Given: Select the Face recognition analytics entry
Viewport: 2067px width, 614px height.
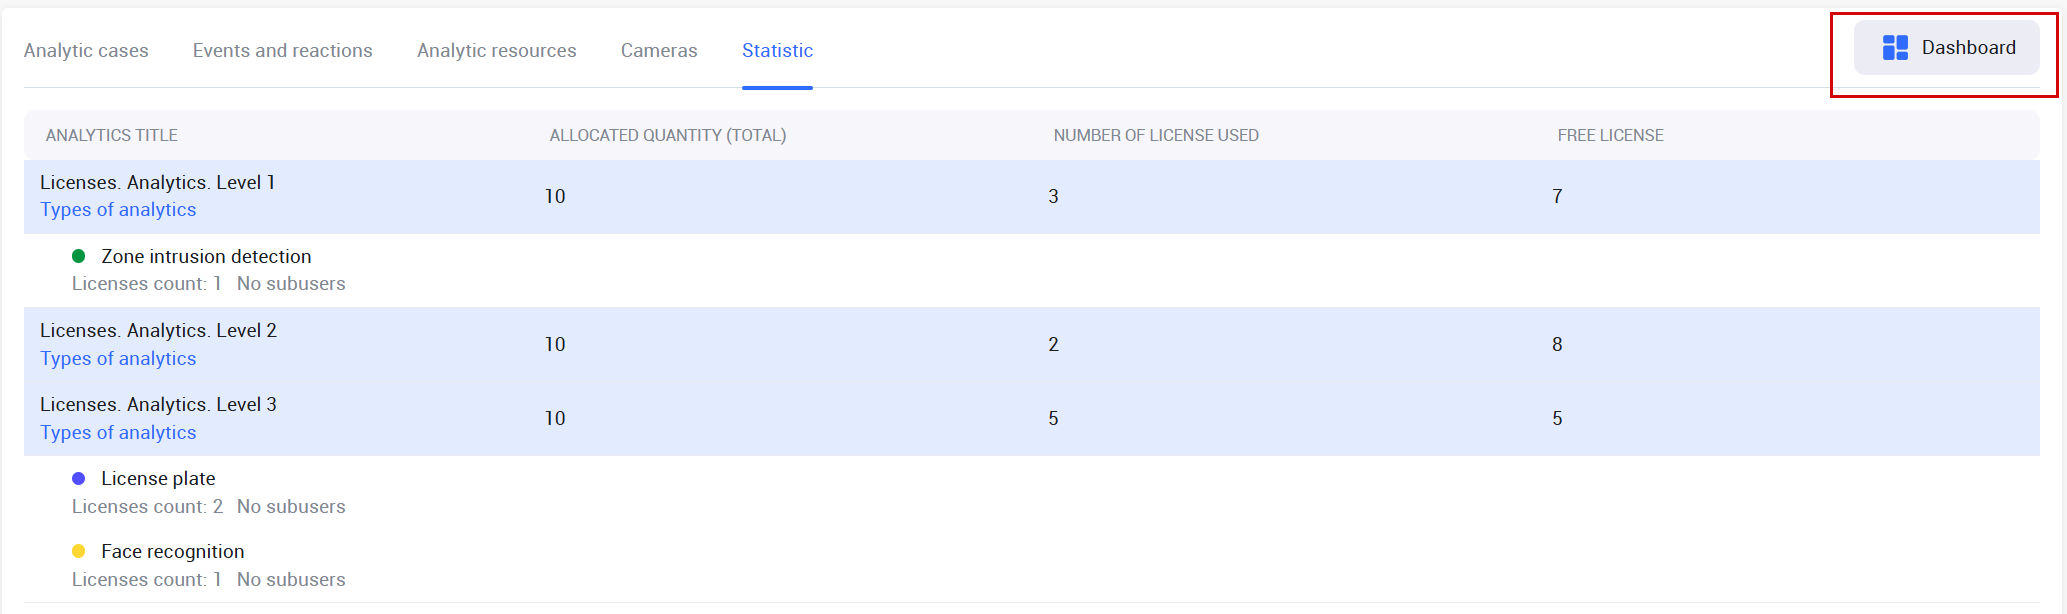Looking at the screenshot, I should [172, 552].
